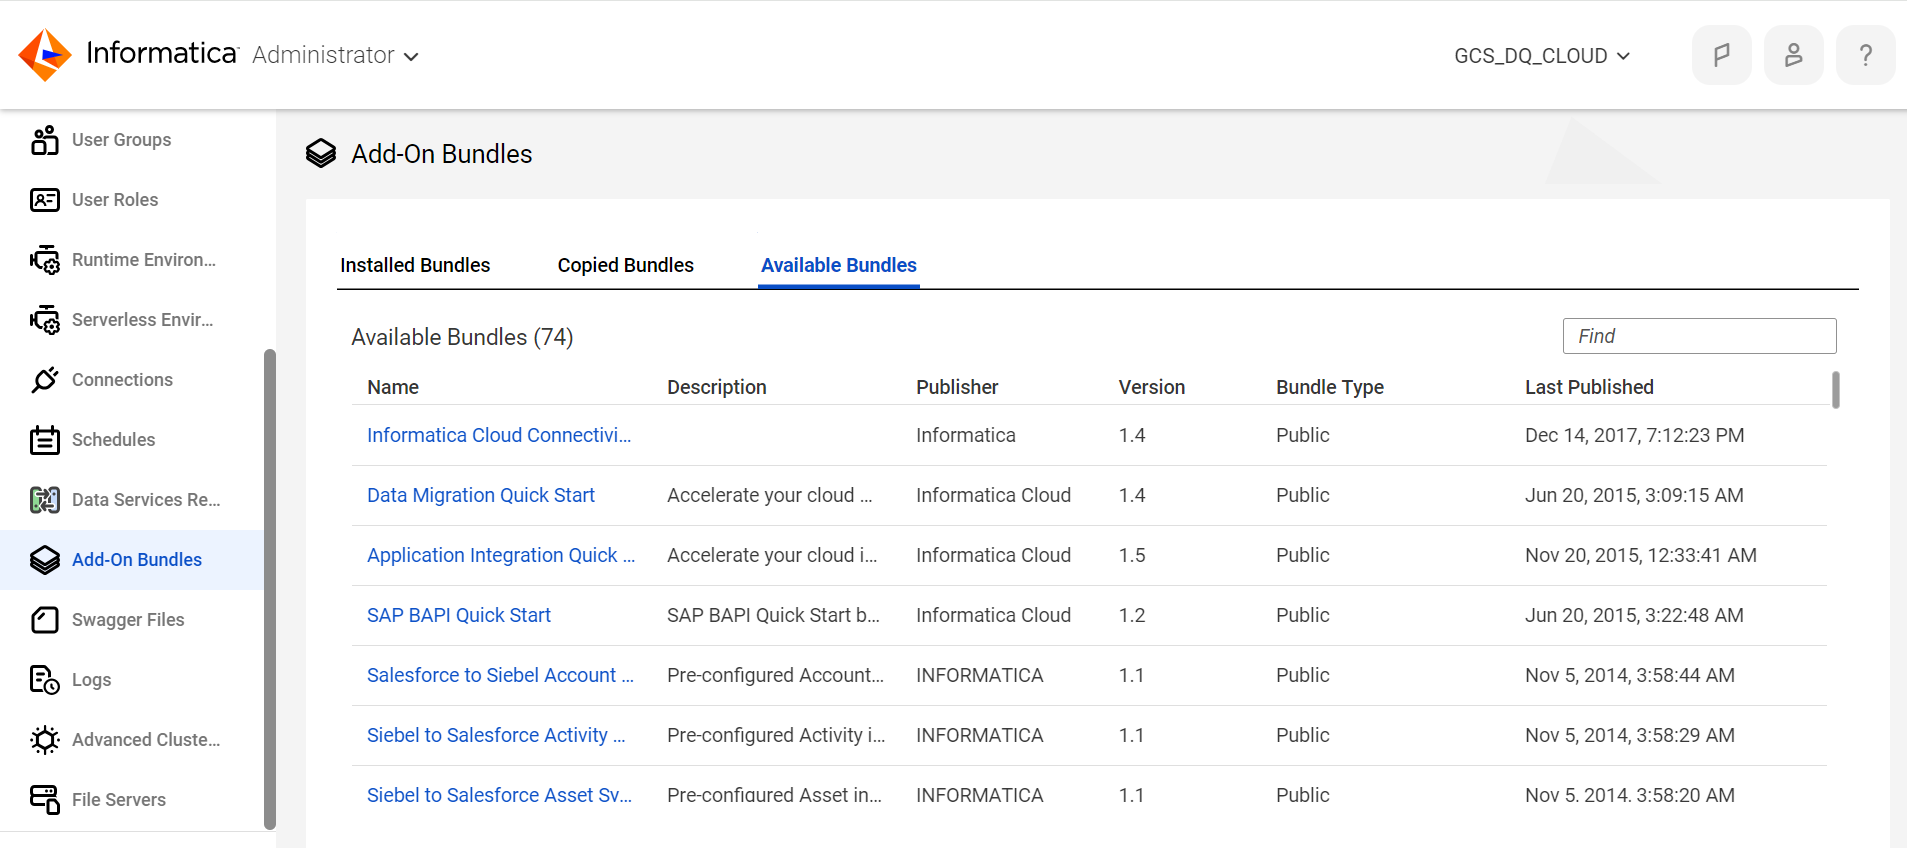This screenshot has height=848, width=1907.
Task: Sort by the Publisher column header
Action: pyautogui.click(x=957, y=387)
